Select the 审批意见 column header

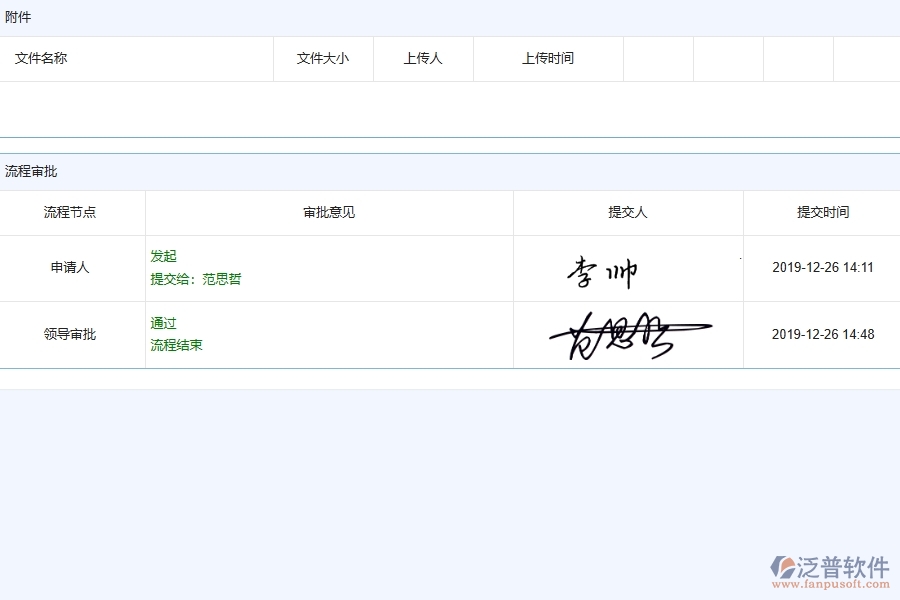coord(327,212)
